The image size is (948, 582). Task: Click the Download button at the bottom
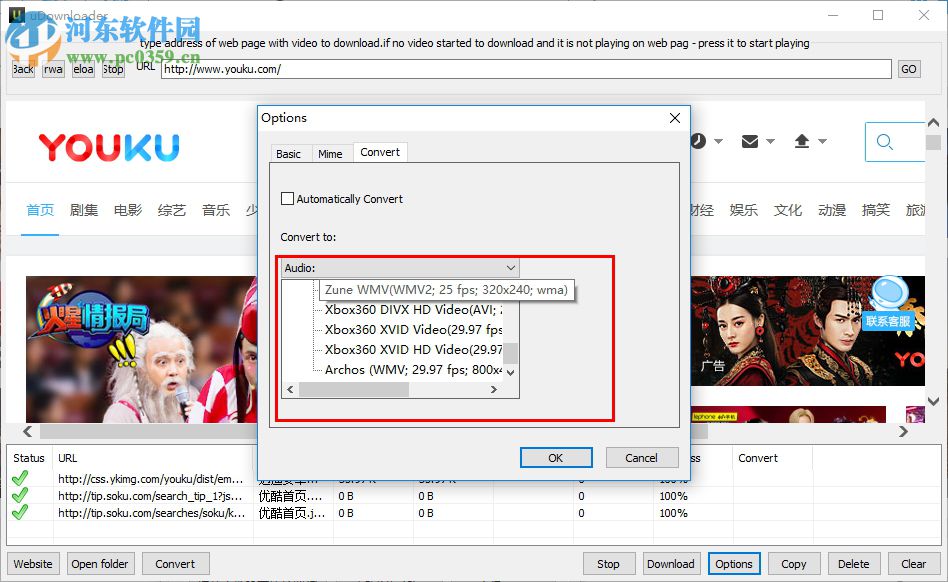[x=670, y=563]
